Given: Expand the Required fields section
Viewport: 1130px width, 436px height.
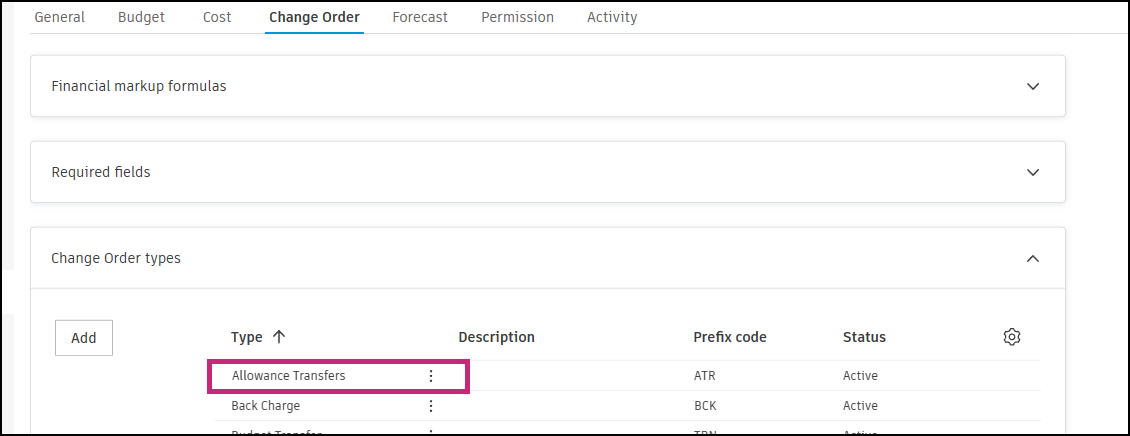Looking at the screenshot, I should (1033, 172).
